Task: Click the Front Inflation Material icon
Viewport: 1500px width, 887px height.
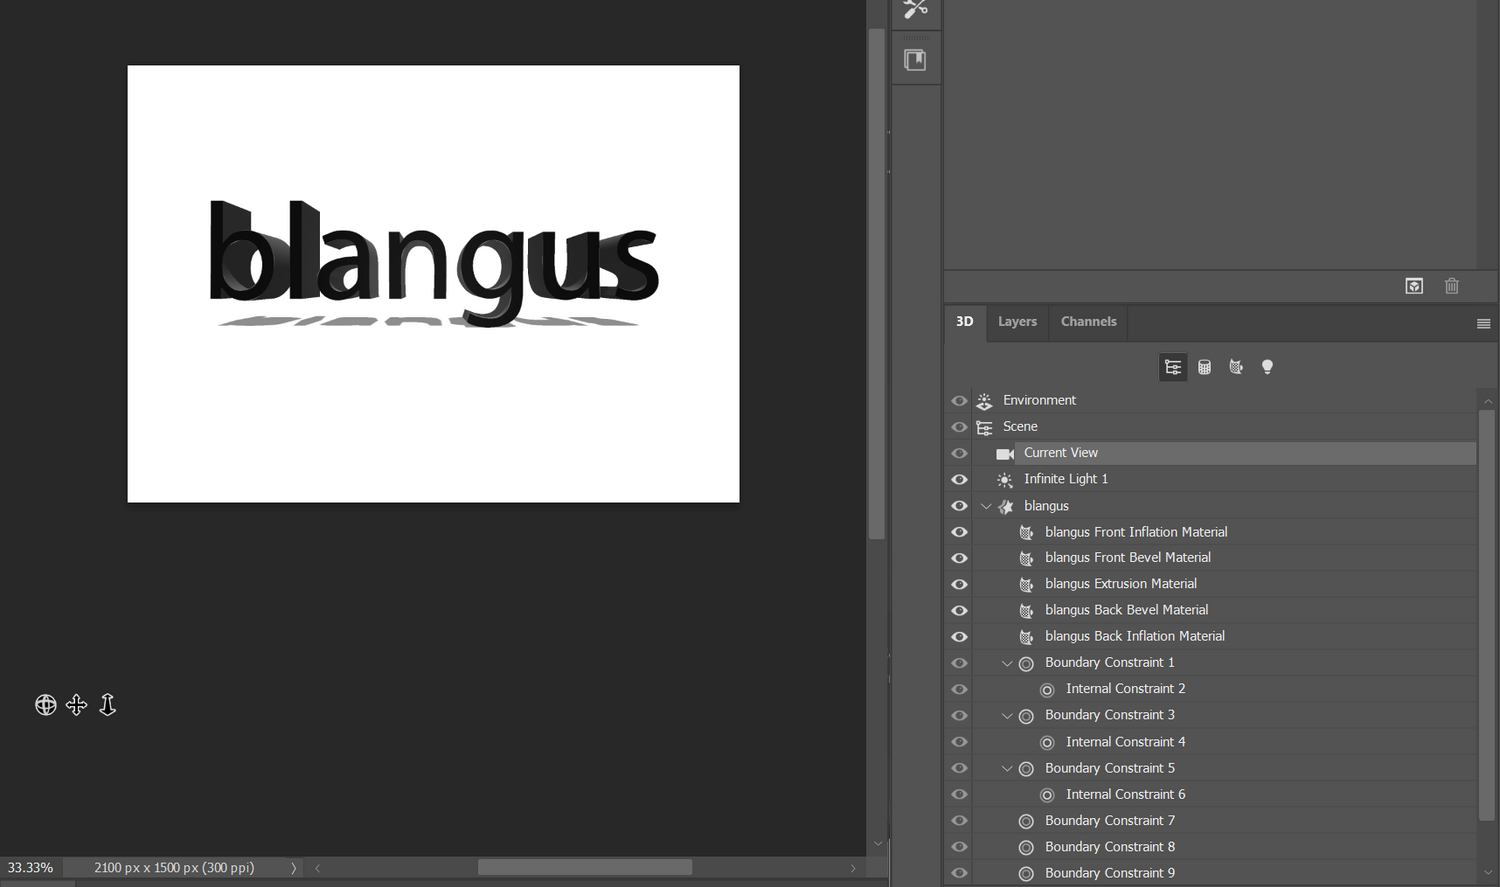Action: click(x=1026, y=533)
